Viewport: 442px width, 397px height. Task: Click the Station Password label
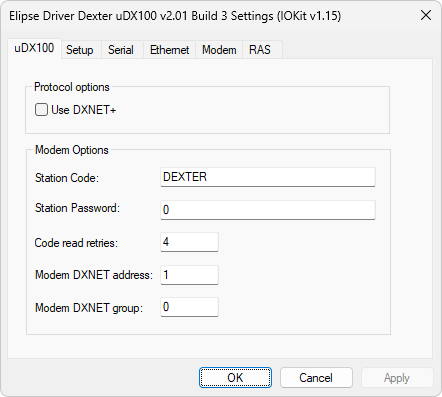77,208
